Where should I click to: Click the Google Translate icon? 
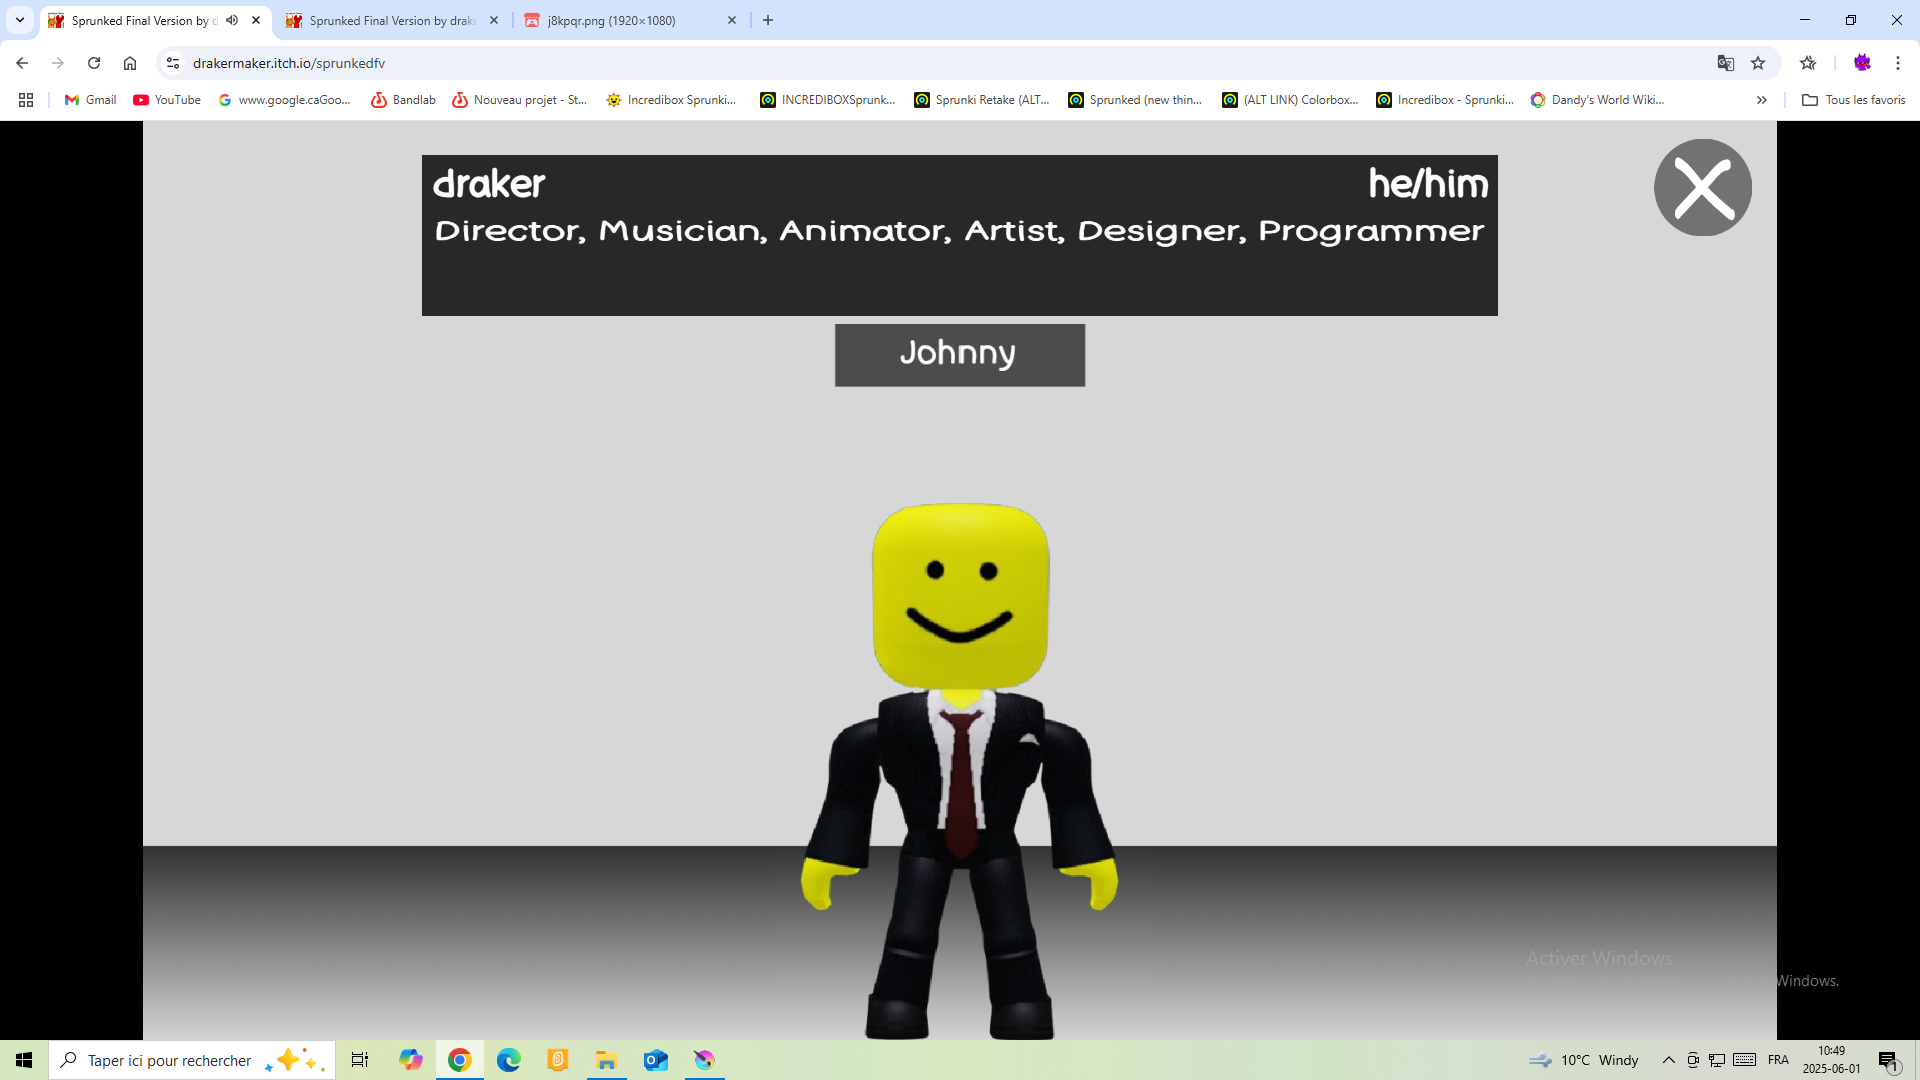[x=1725, y=63]
